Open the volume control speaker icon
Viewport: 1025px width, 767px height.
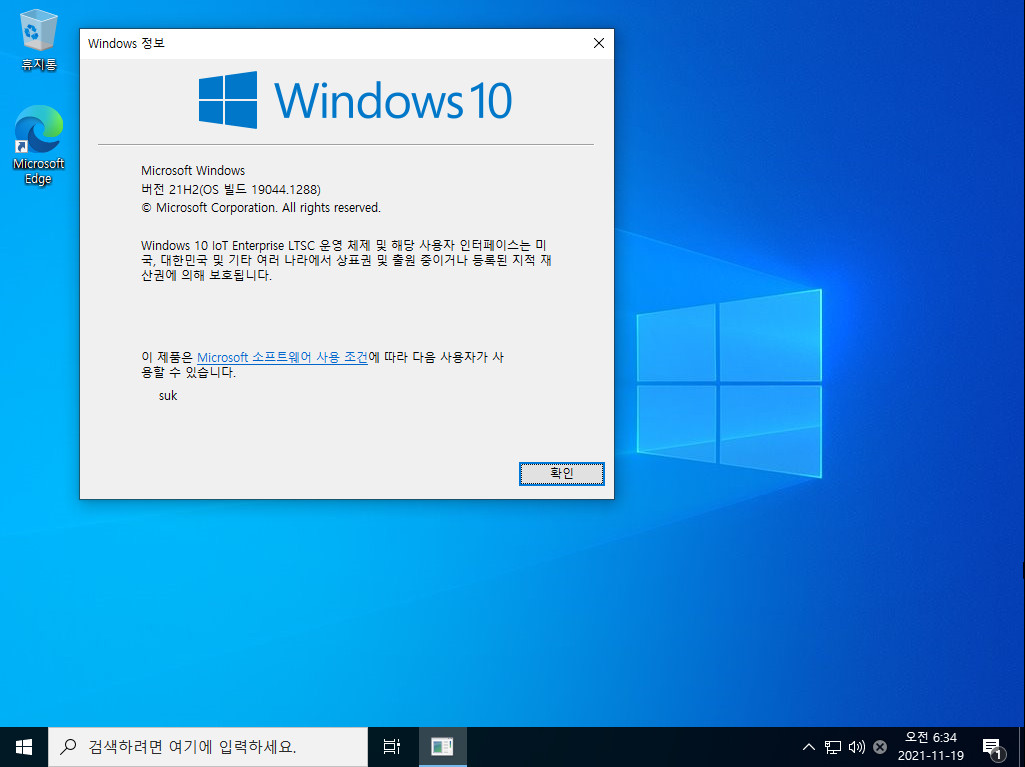(x=856, y=746)
